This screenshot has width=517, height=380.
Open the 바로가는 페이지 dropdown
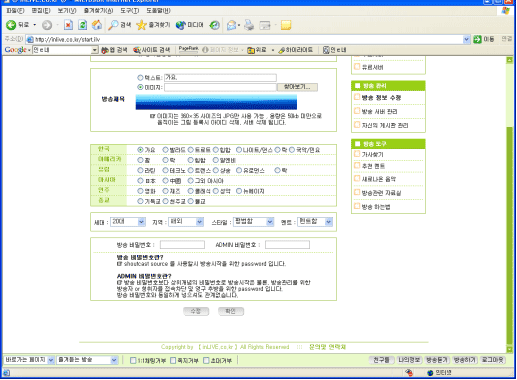pyautogui.click(x=29, y=360)
